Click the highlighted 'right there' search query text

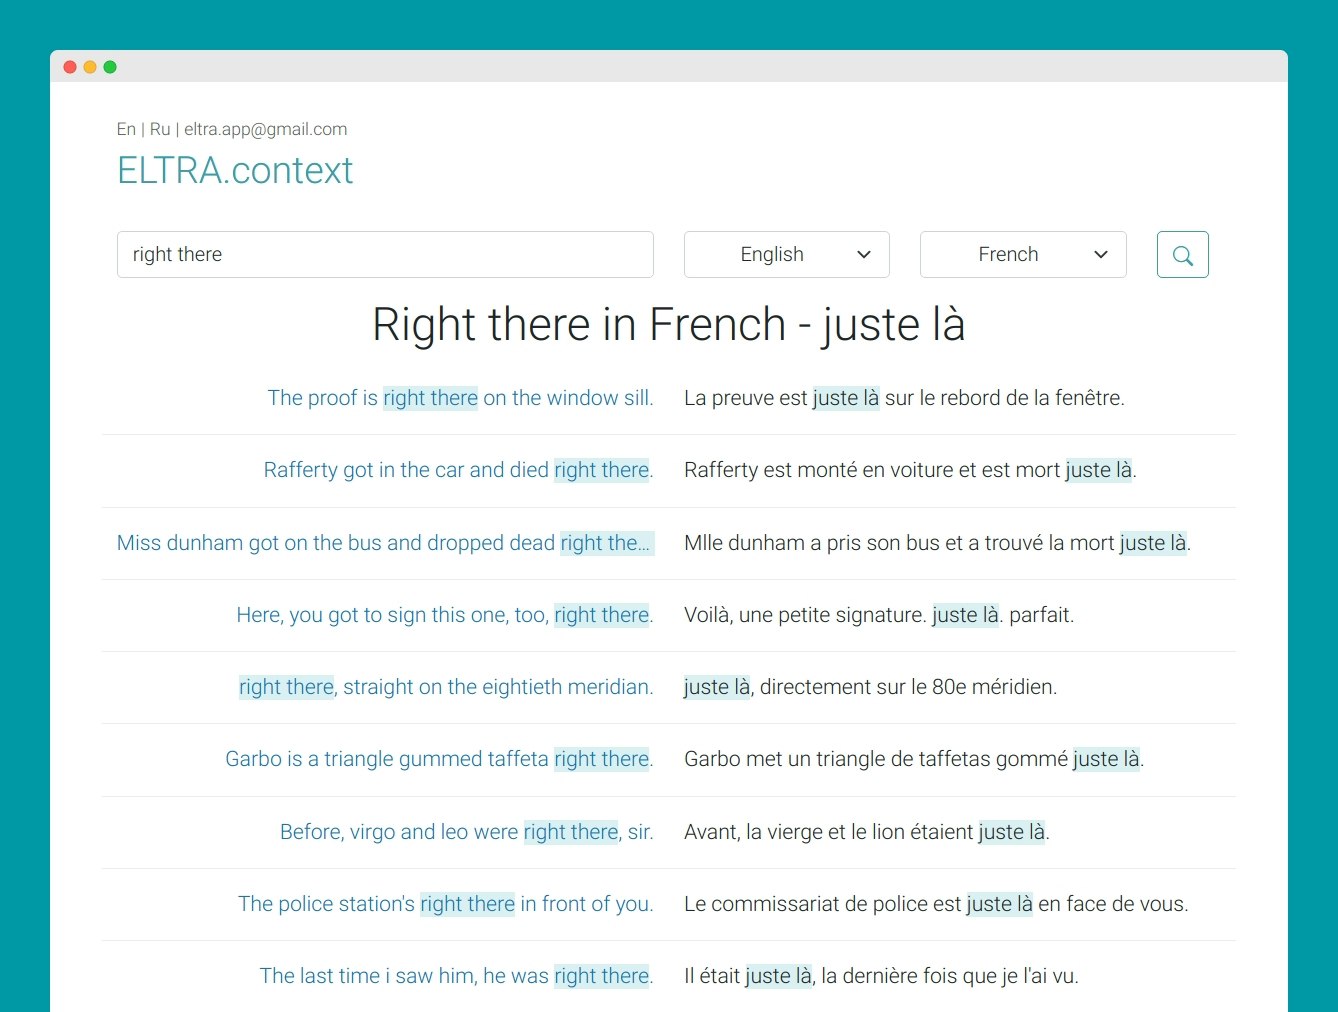coord(177,254)
